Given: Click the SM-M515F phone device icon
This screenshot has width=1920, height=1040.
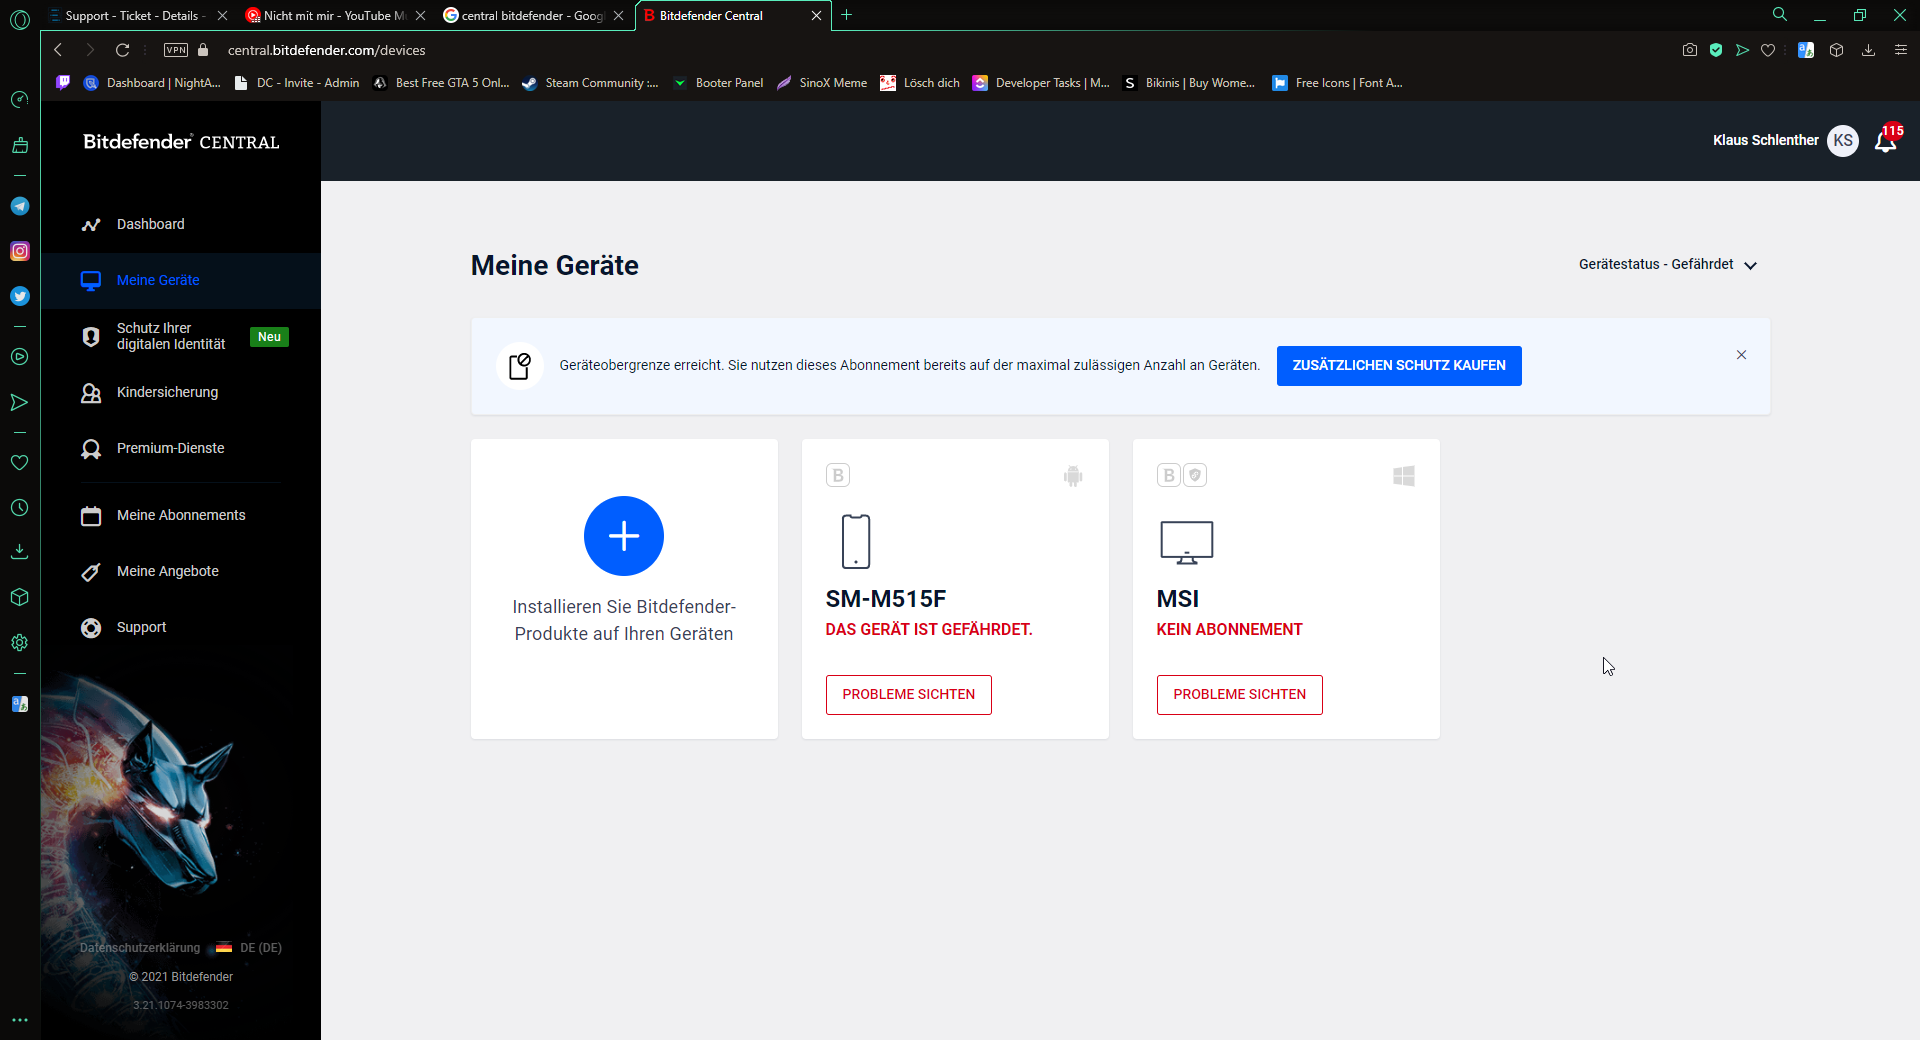Looking at the screenshot, I should pos(855,541).
